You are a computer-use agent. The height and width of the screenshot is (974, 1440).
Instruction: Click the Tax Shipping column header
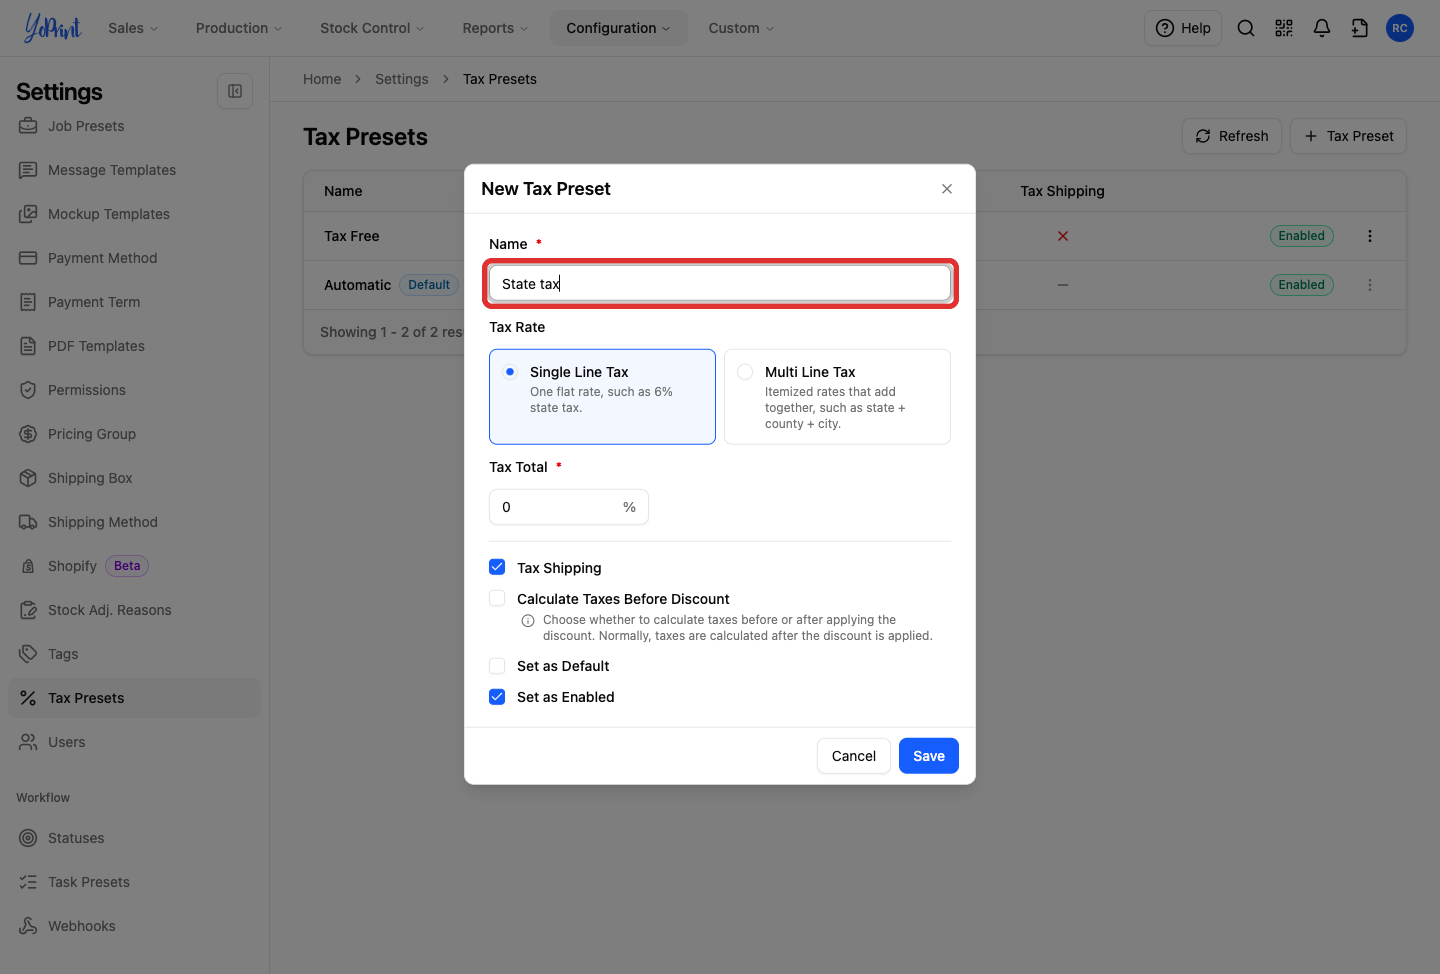[x=1062, y=191]
